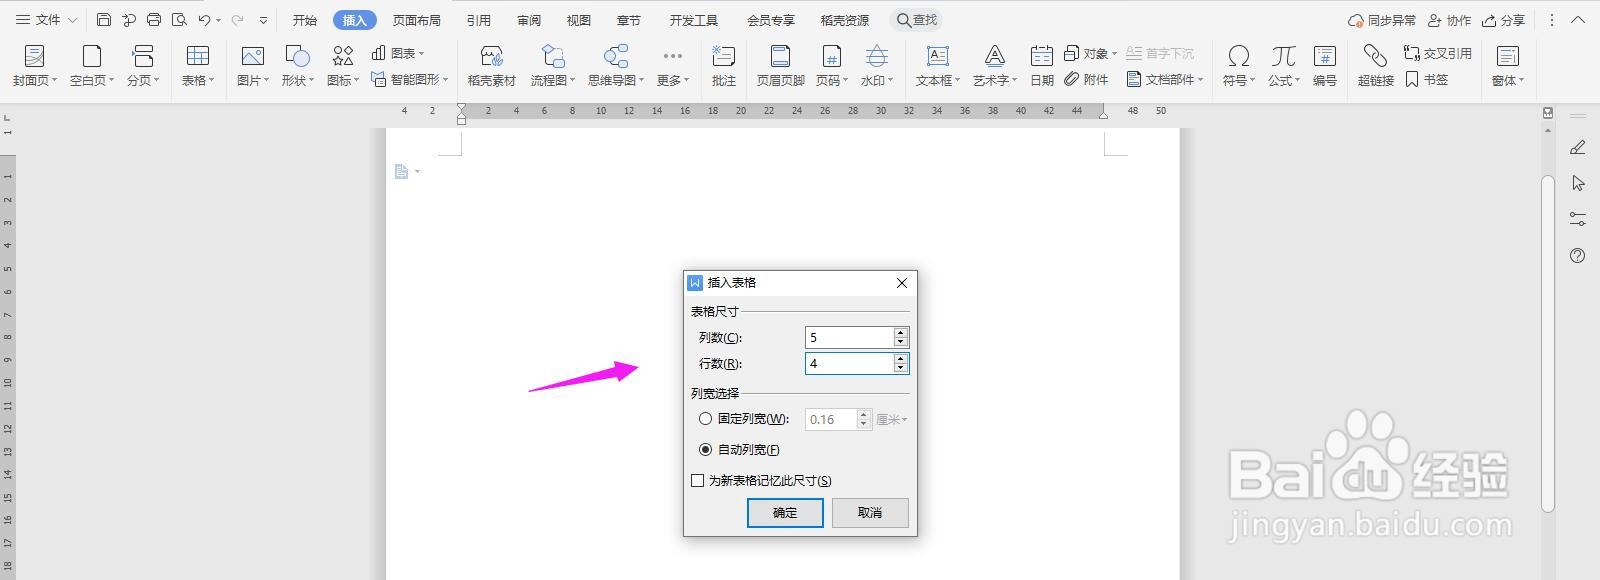Check 为新表格记忆此尺寸 checkbox
The image size is (1600, 580).
tap(698, 481)
